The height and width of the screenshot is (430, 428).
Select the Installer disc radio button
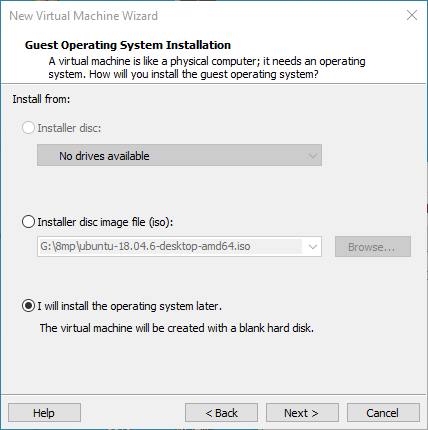click(28, 128)
